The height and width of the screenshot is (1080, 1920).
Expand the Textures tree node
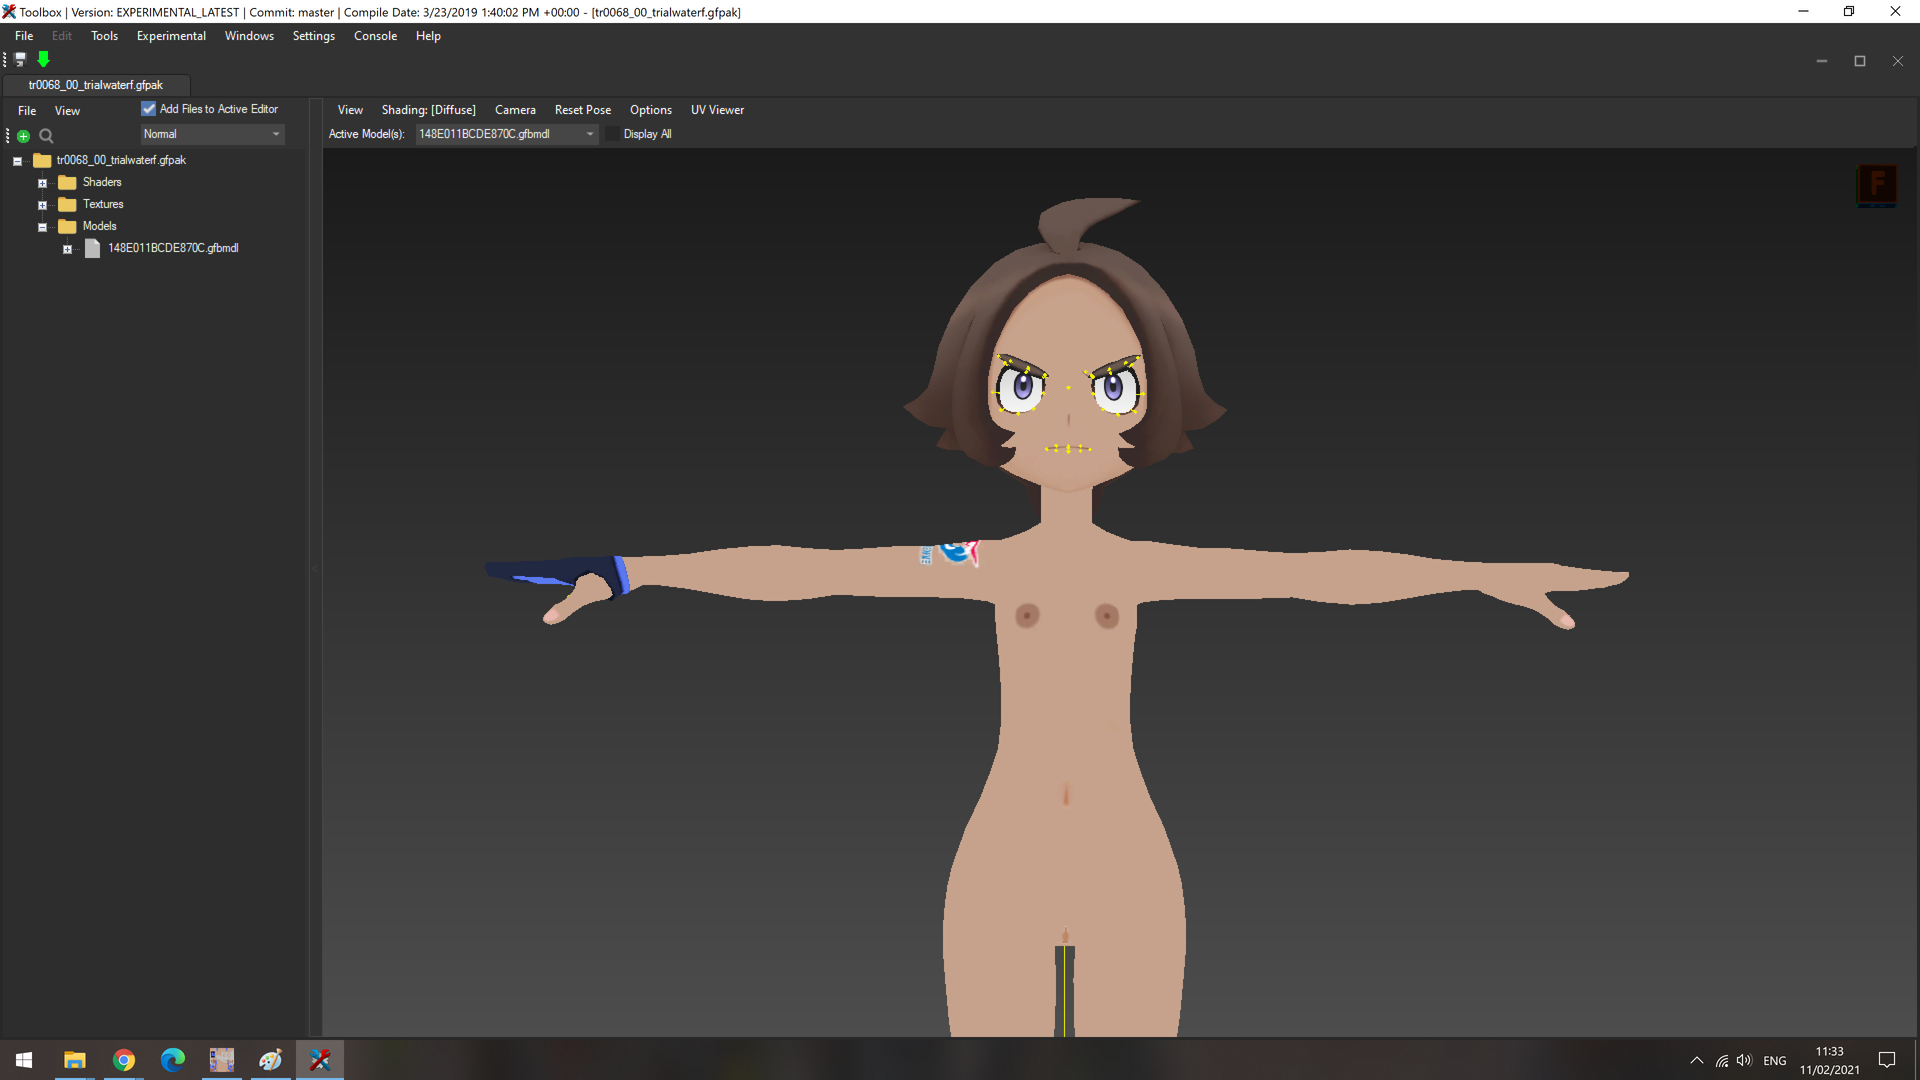[43, 205]
